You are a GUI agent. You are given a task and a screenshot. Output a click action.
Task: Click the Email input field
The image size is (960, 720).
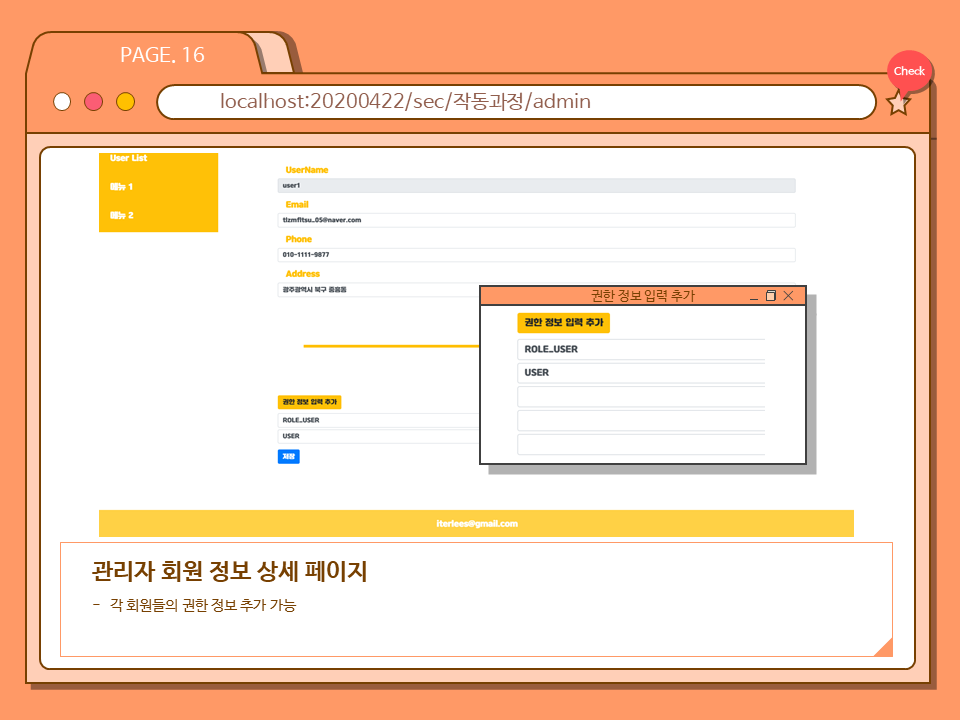(x=536, y=220)
